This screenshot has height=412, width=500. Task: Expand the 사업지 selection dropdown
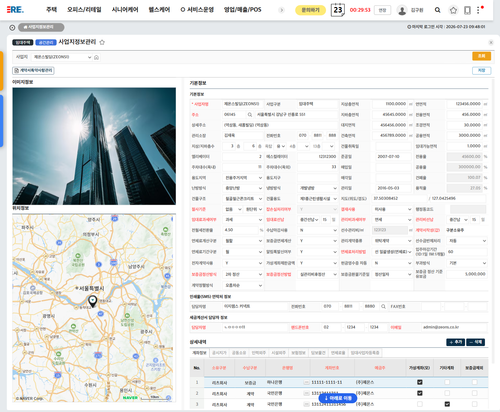62,57
